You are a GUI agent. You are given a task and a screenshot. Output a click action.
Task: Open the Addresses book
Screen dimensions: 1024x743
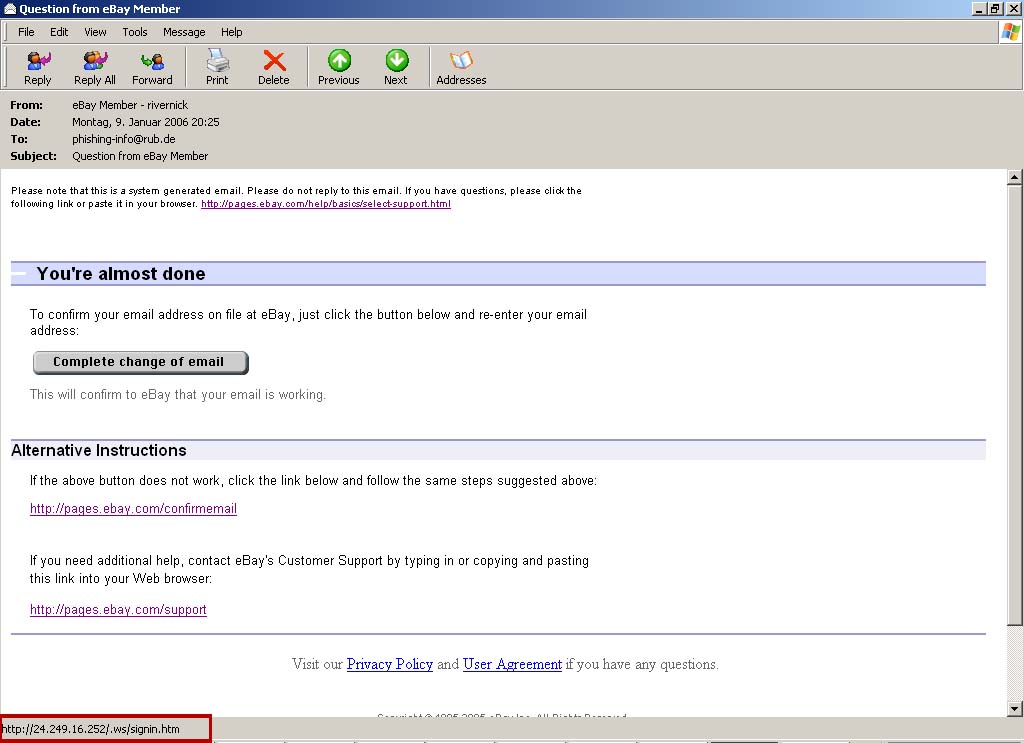coord(461,68)
